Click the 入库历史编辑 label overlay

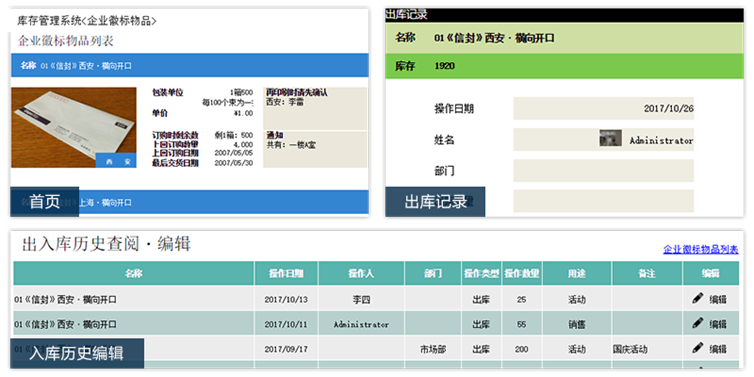pos(77,353)
